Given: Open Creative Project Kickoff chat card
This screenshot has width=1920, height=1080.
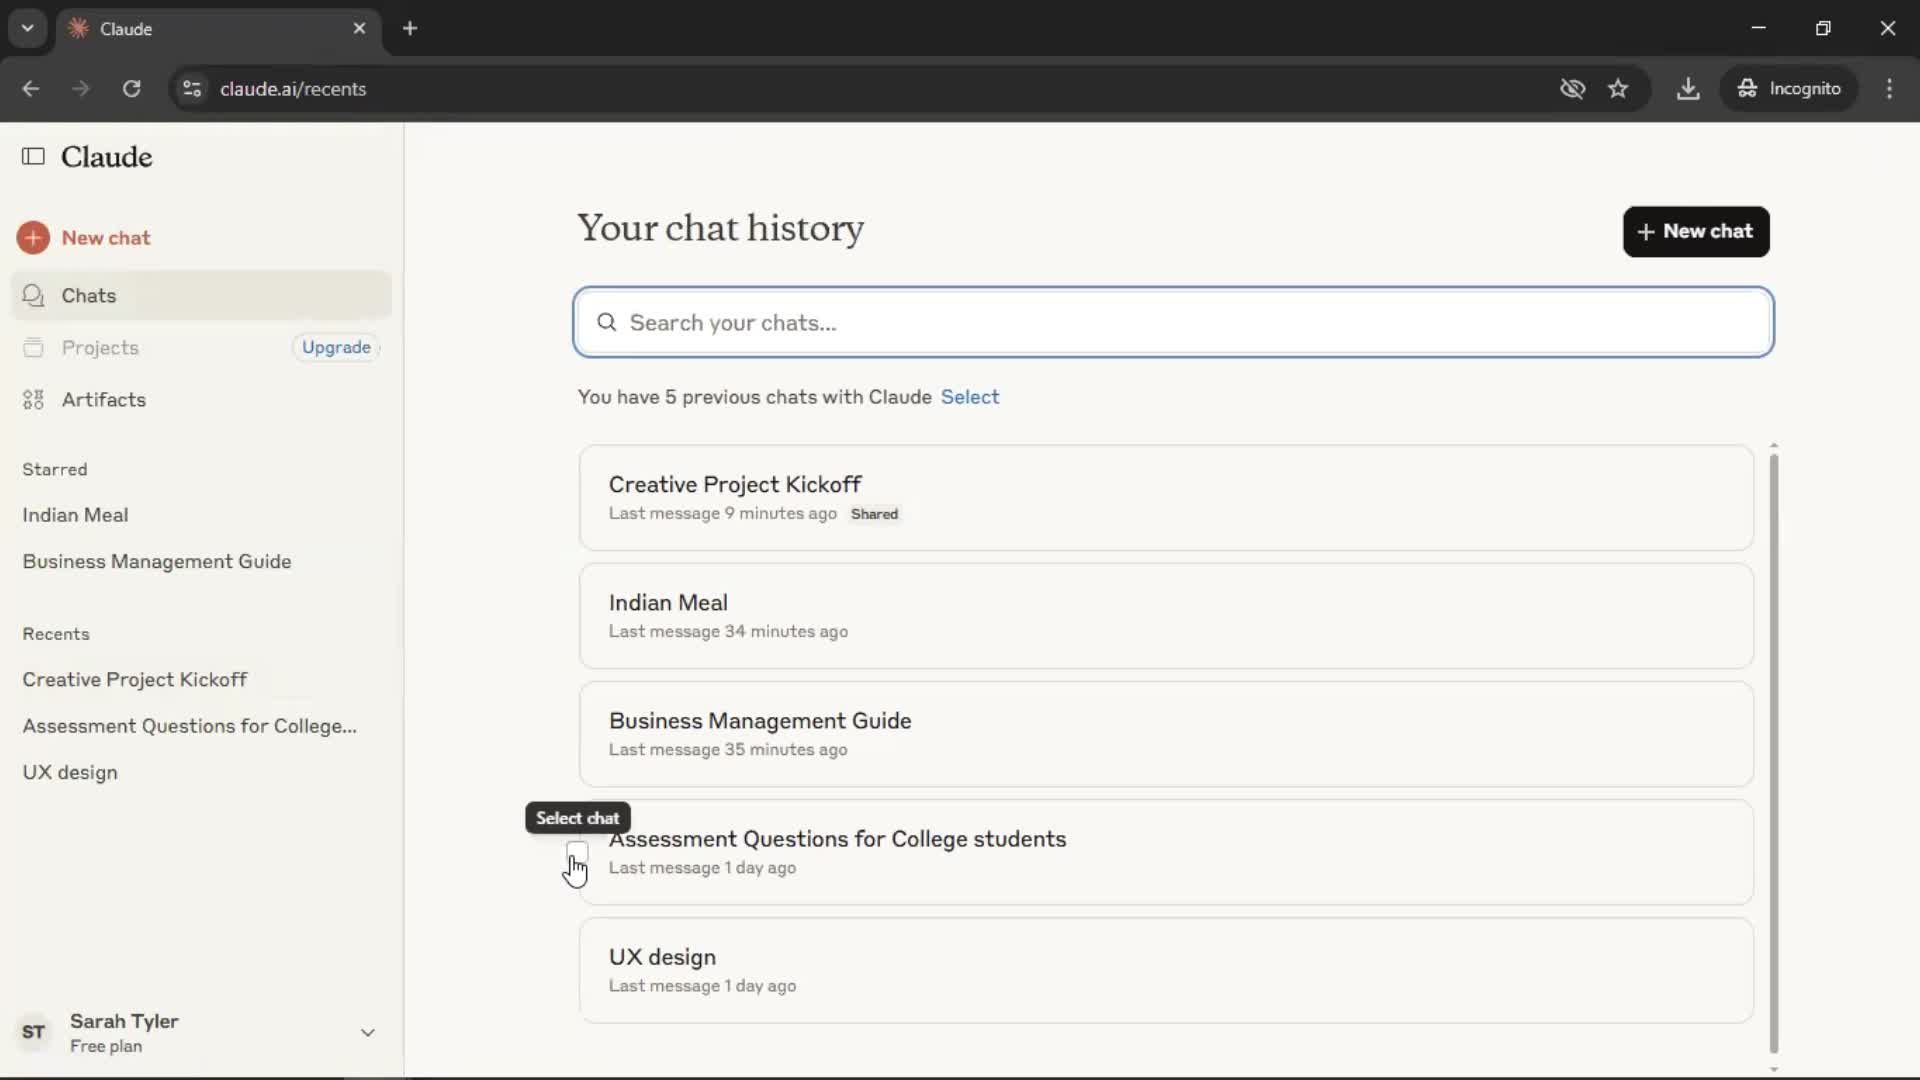Looking at the screenshot, I should pos(1166,498).
